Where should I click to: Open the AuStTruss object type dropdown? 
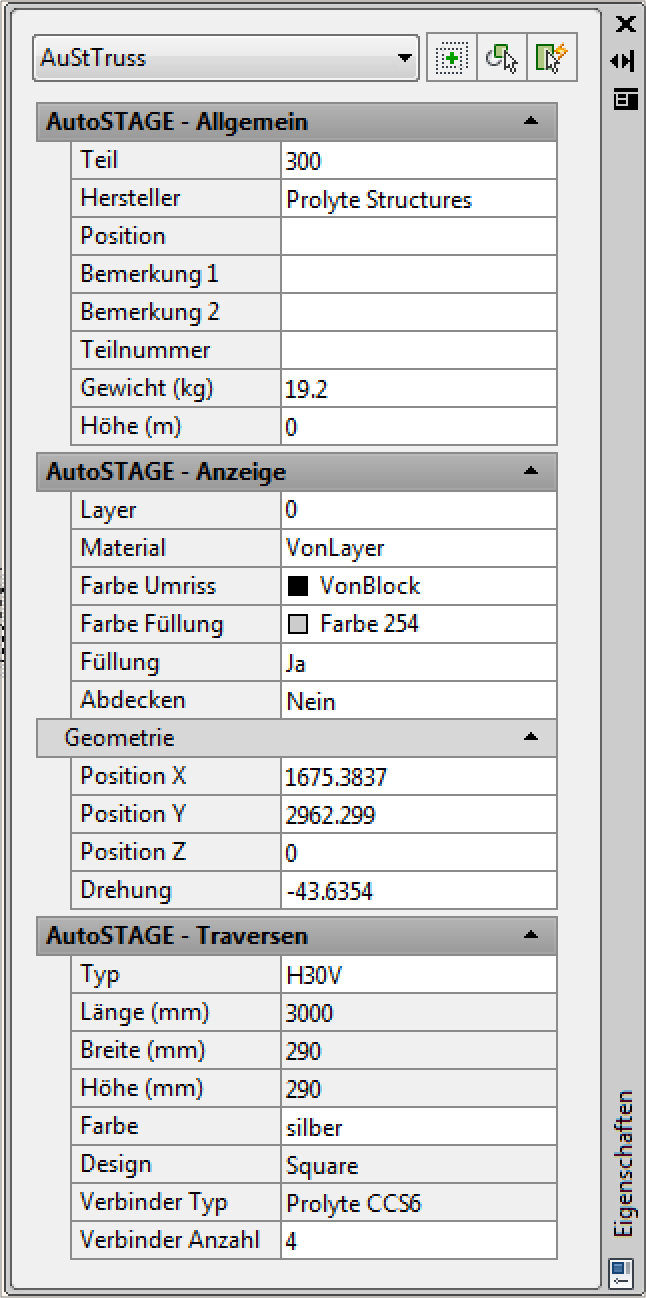(x=405, y=59)
